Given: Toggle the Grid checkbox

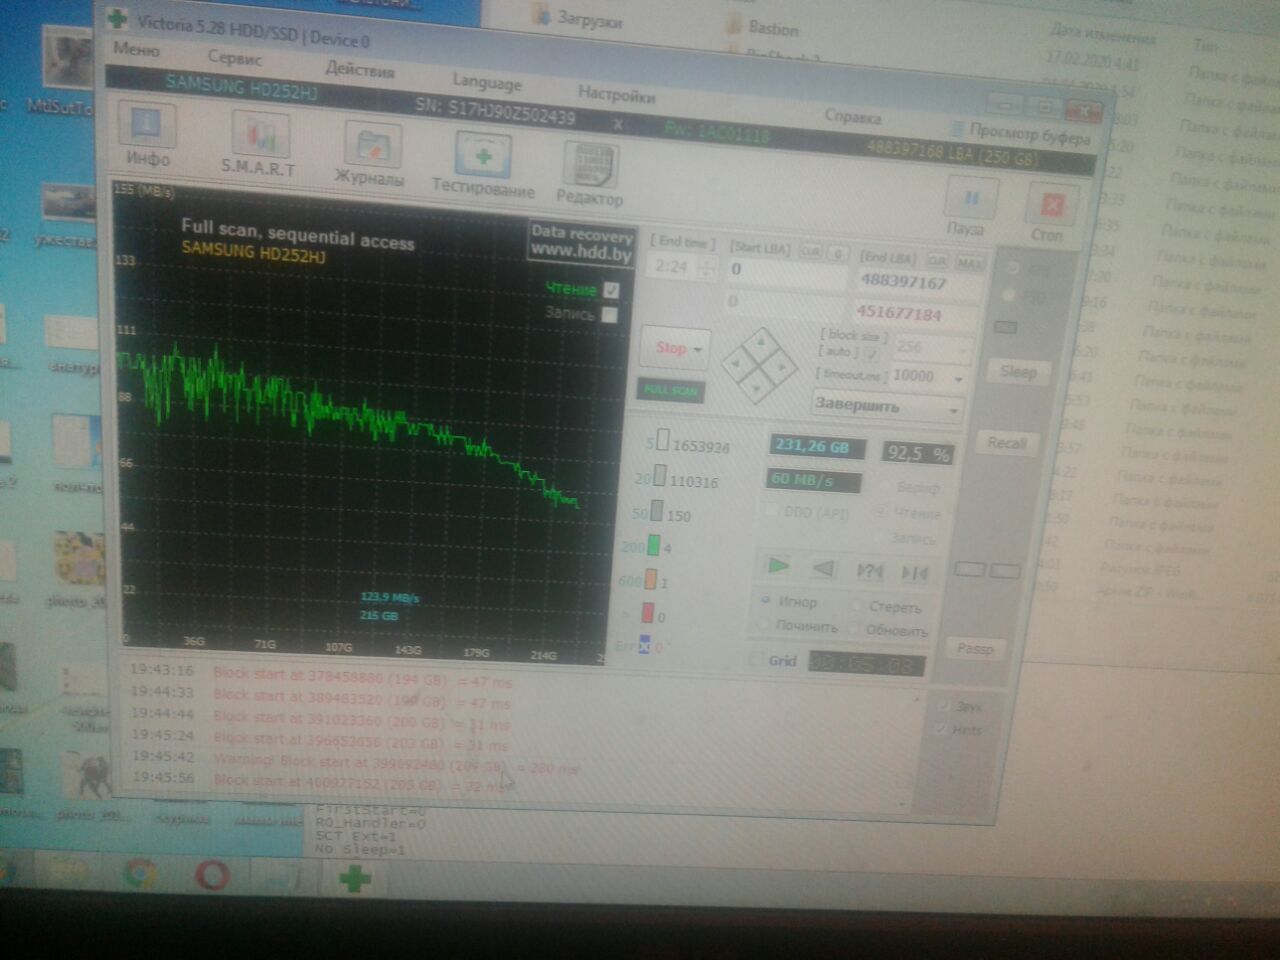Looking at the screenshot, I should point(756,660).
